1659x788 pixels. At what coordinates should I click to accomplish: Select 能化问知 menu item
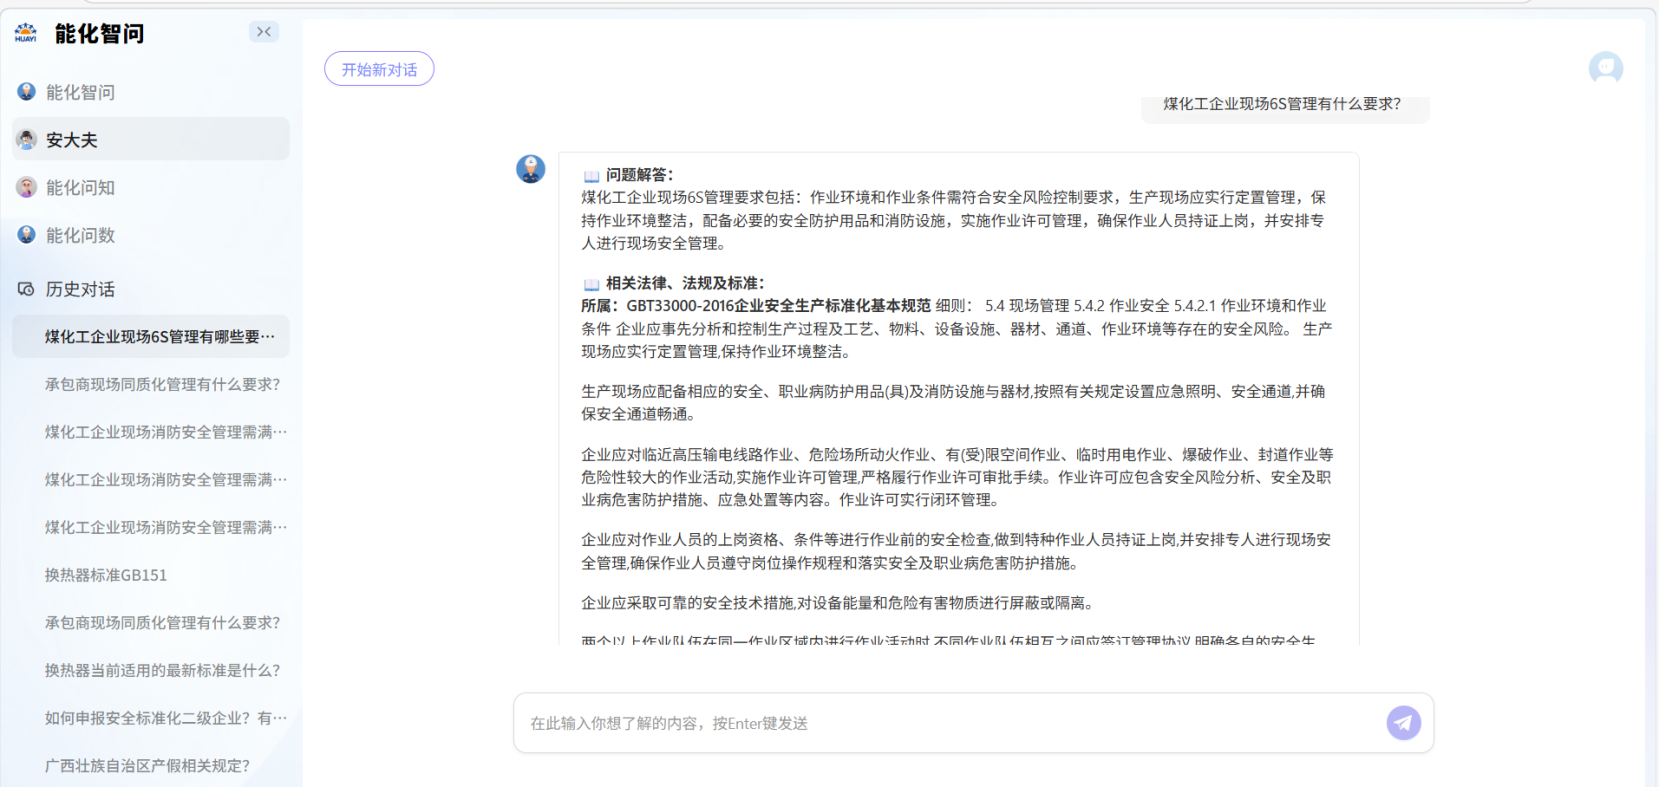[x=80, y=187]
